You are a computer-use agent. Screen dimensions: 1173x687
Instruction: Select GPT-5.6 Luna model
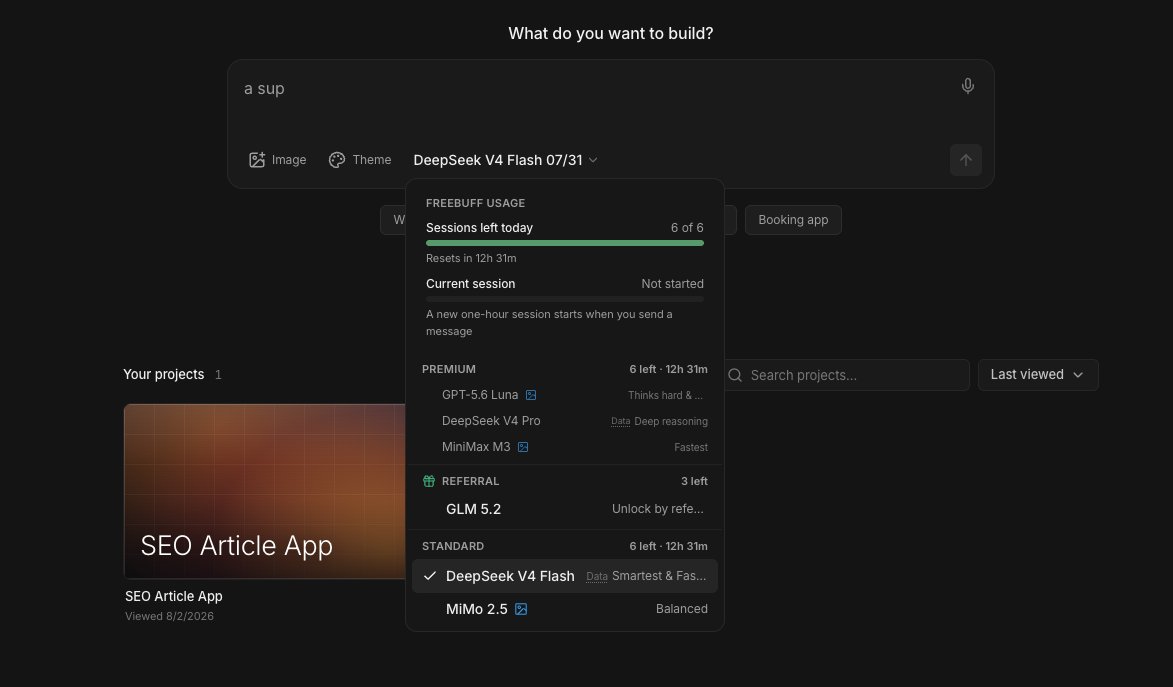point(565,395)
